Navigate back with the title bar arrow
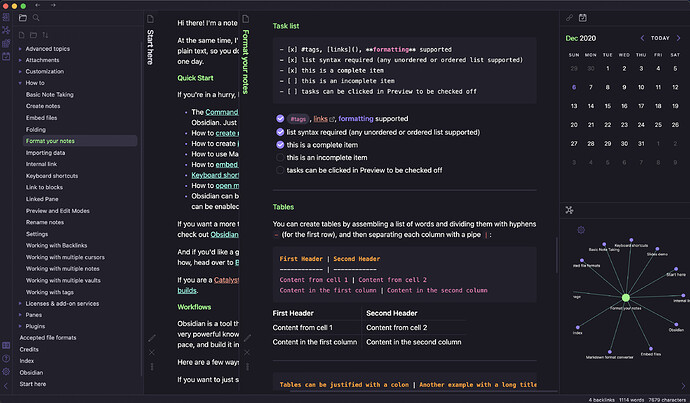The width and height of the screenshot is (690, 403). point(37,5)
